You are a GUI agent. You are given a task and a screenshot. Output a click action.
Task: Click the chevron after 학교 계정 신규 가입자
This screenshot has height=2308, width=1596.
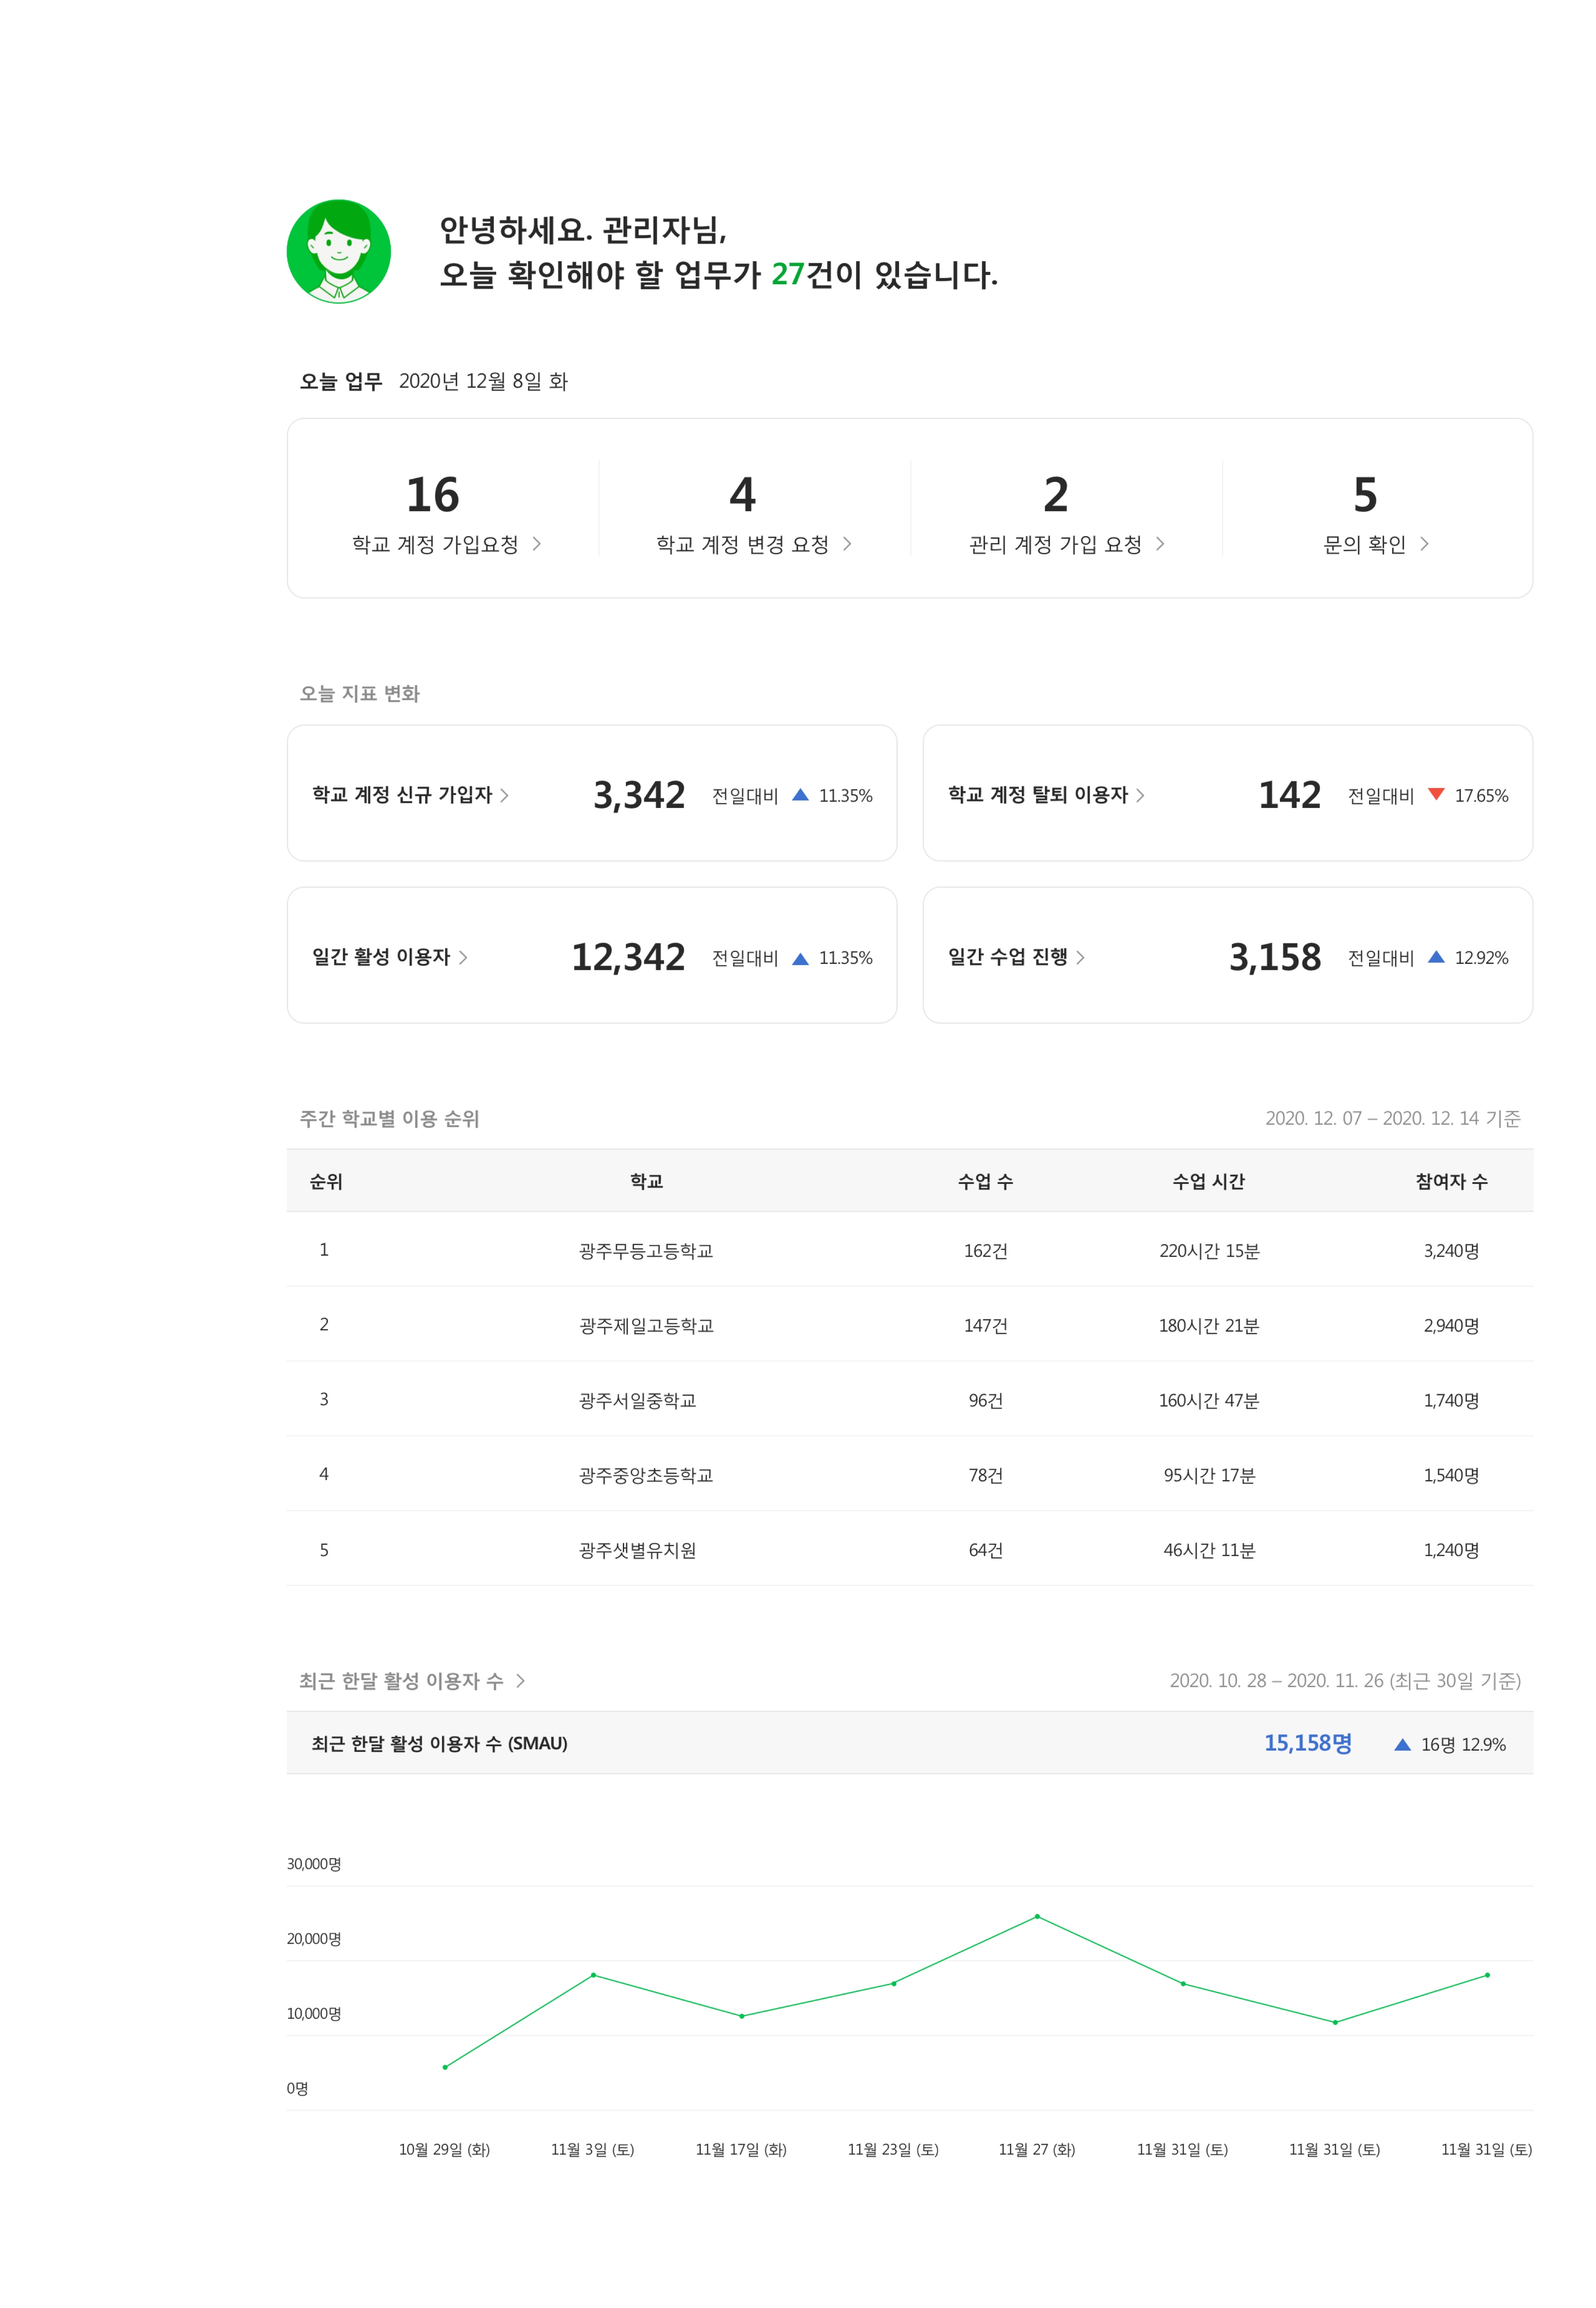504,795
